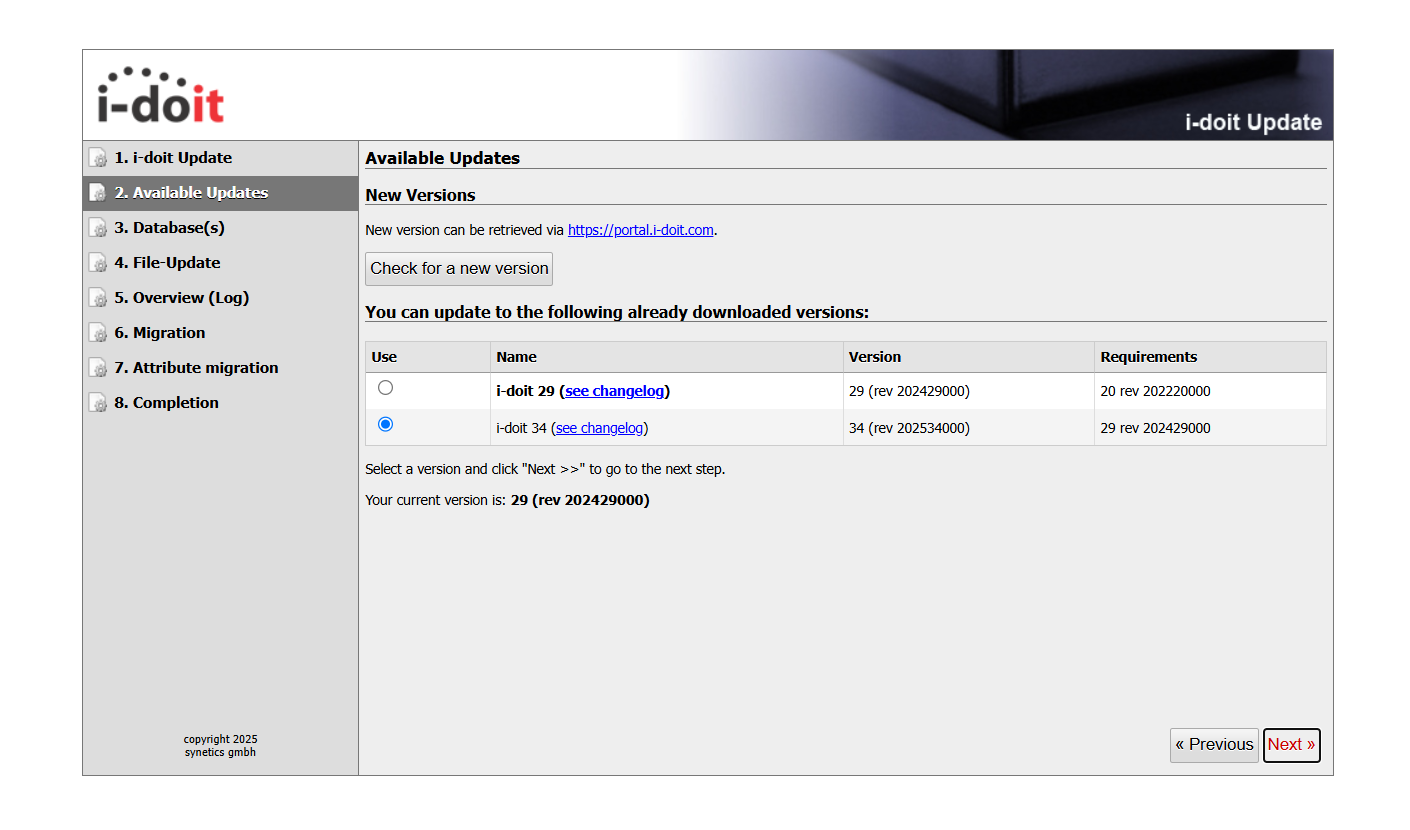Click the Your current version is line
1410x830 pixels.
pyautogui.click(x=507, y=500)
